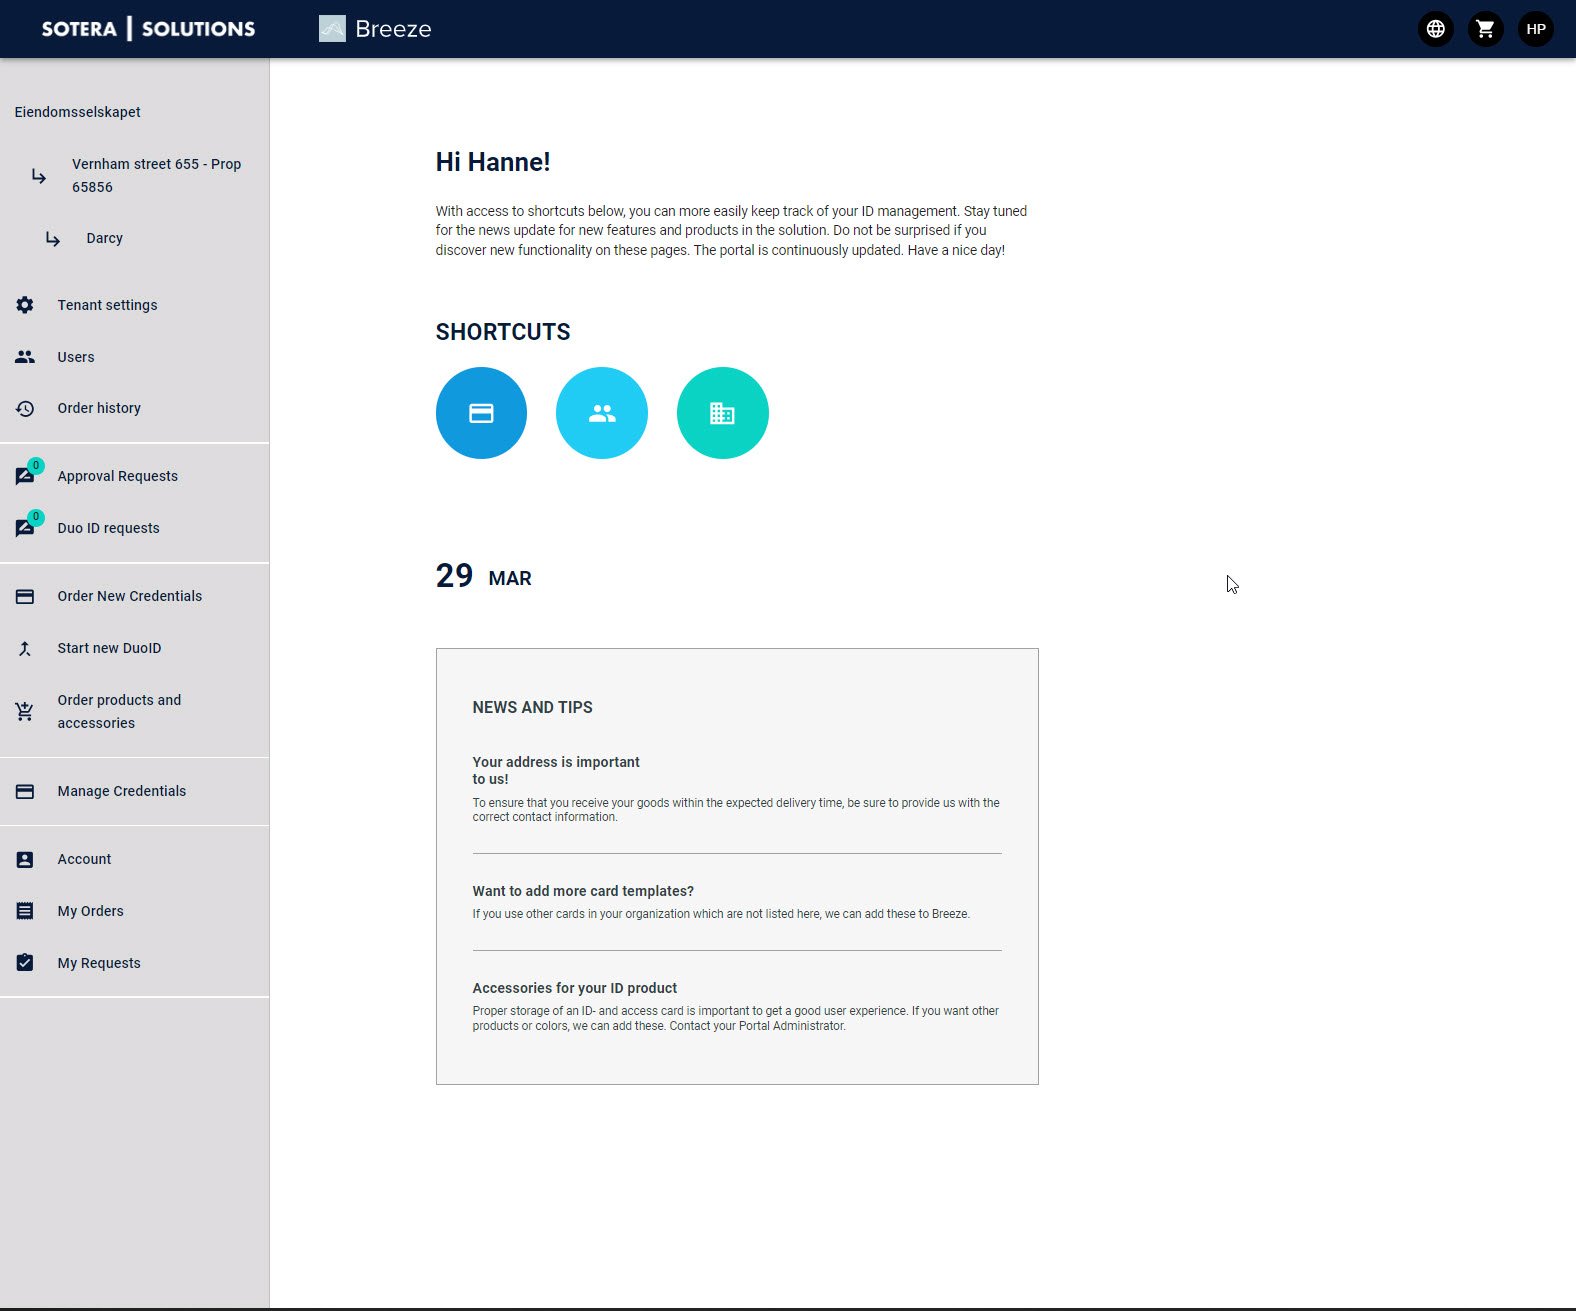The image size is (1576, 1311).
Task: Click the 29 MAR date label
Action: point(484,576)
